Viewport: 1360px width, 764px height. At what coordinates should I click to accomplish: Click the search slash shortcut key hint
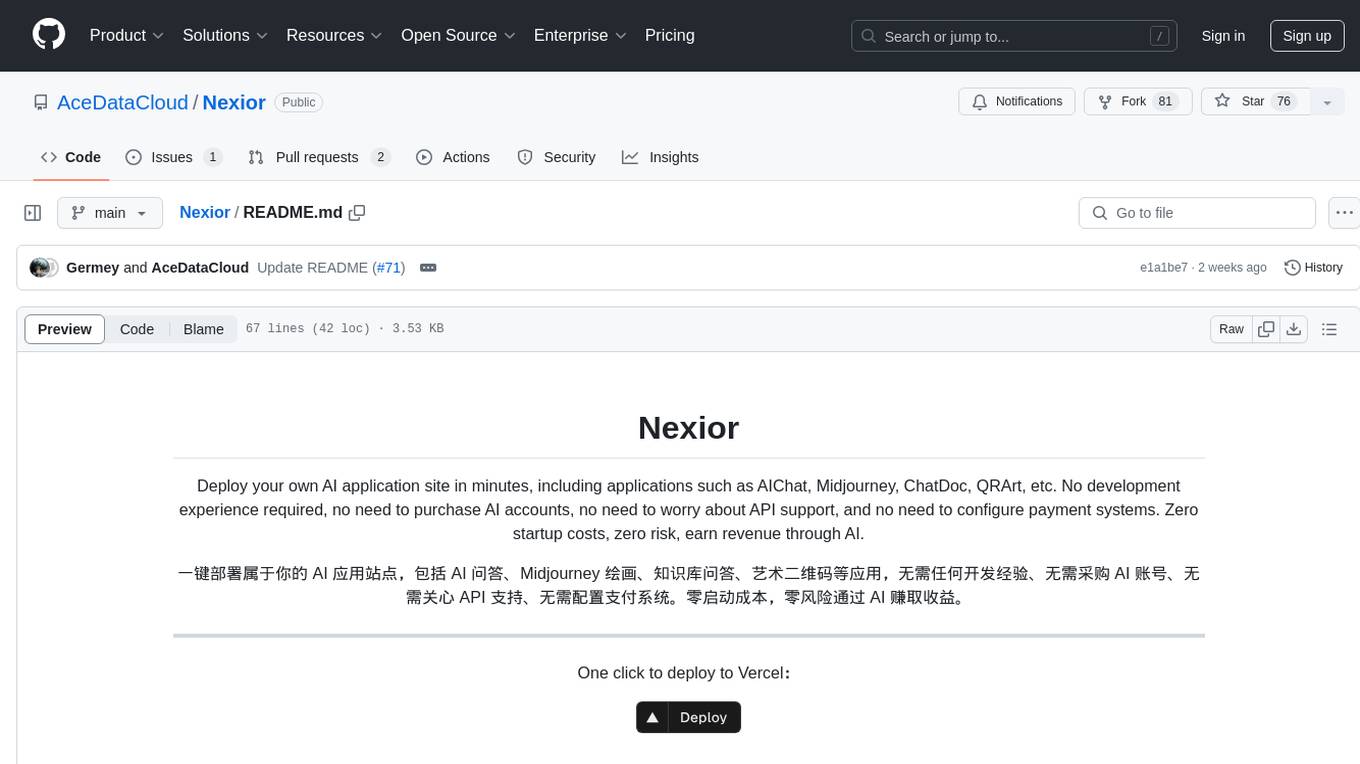click(x=1160, y=36)
